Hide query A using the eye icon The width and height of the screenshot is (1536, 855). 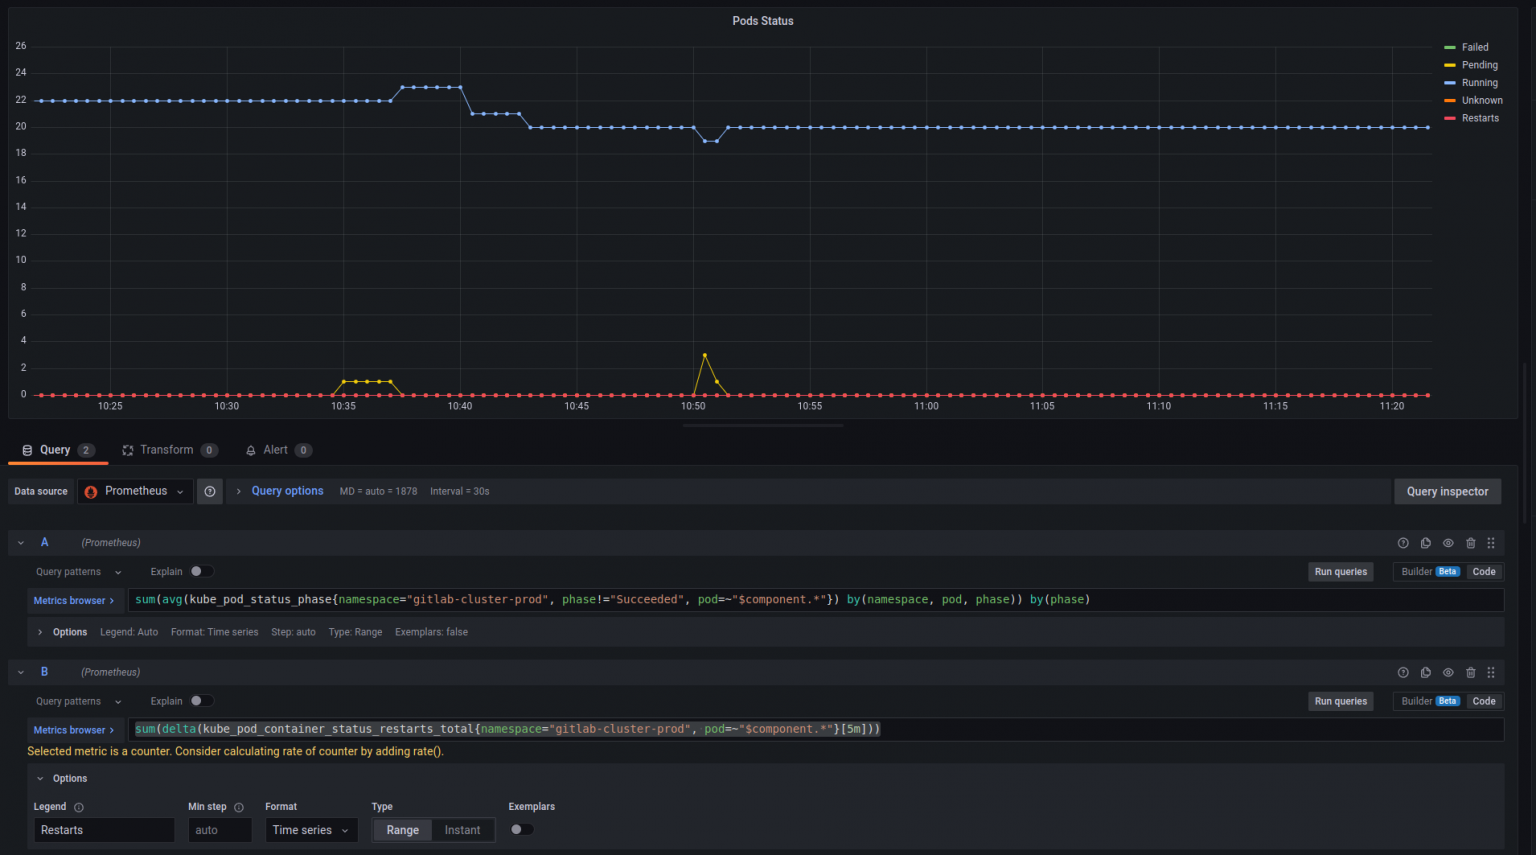(1448, 543)
